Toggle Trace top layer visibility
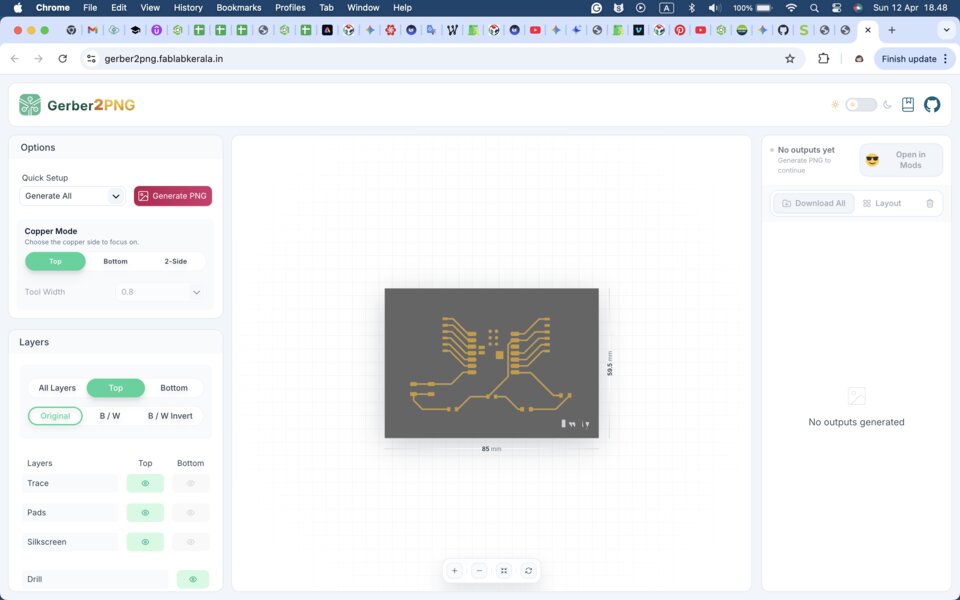Viewport: 960px width, 600px height. click(x=145, y=483)
